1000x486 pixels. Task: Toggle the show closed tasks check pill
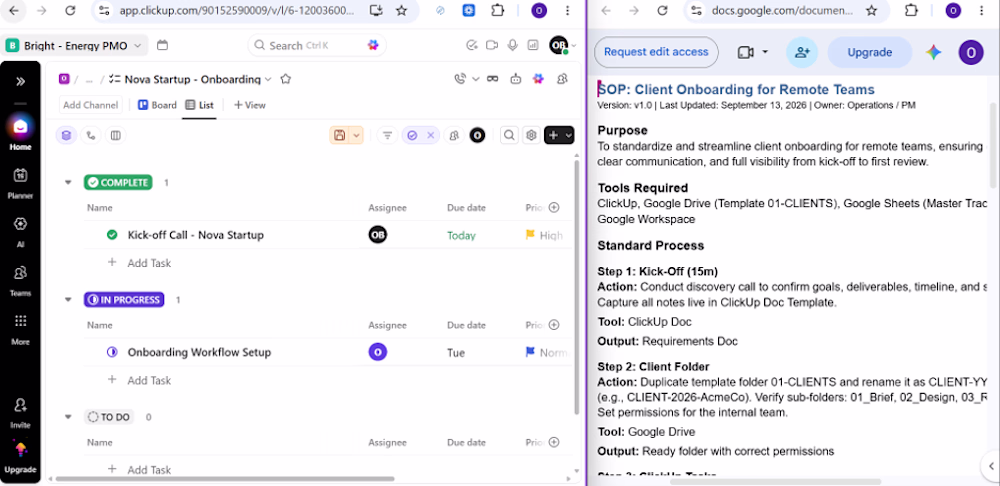point(412,135)
